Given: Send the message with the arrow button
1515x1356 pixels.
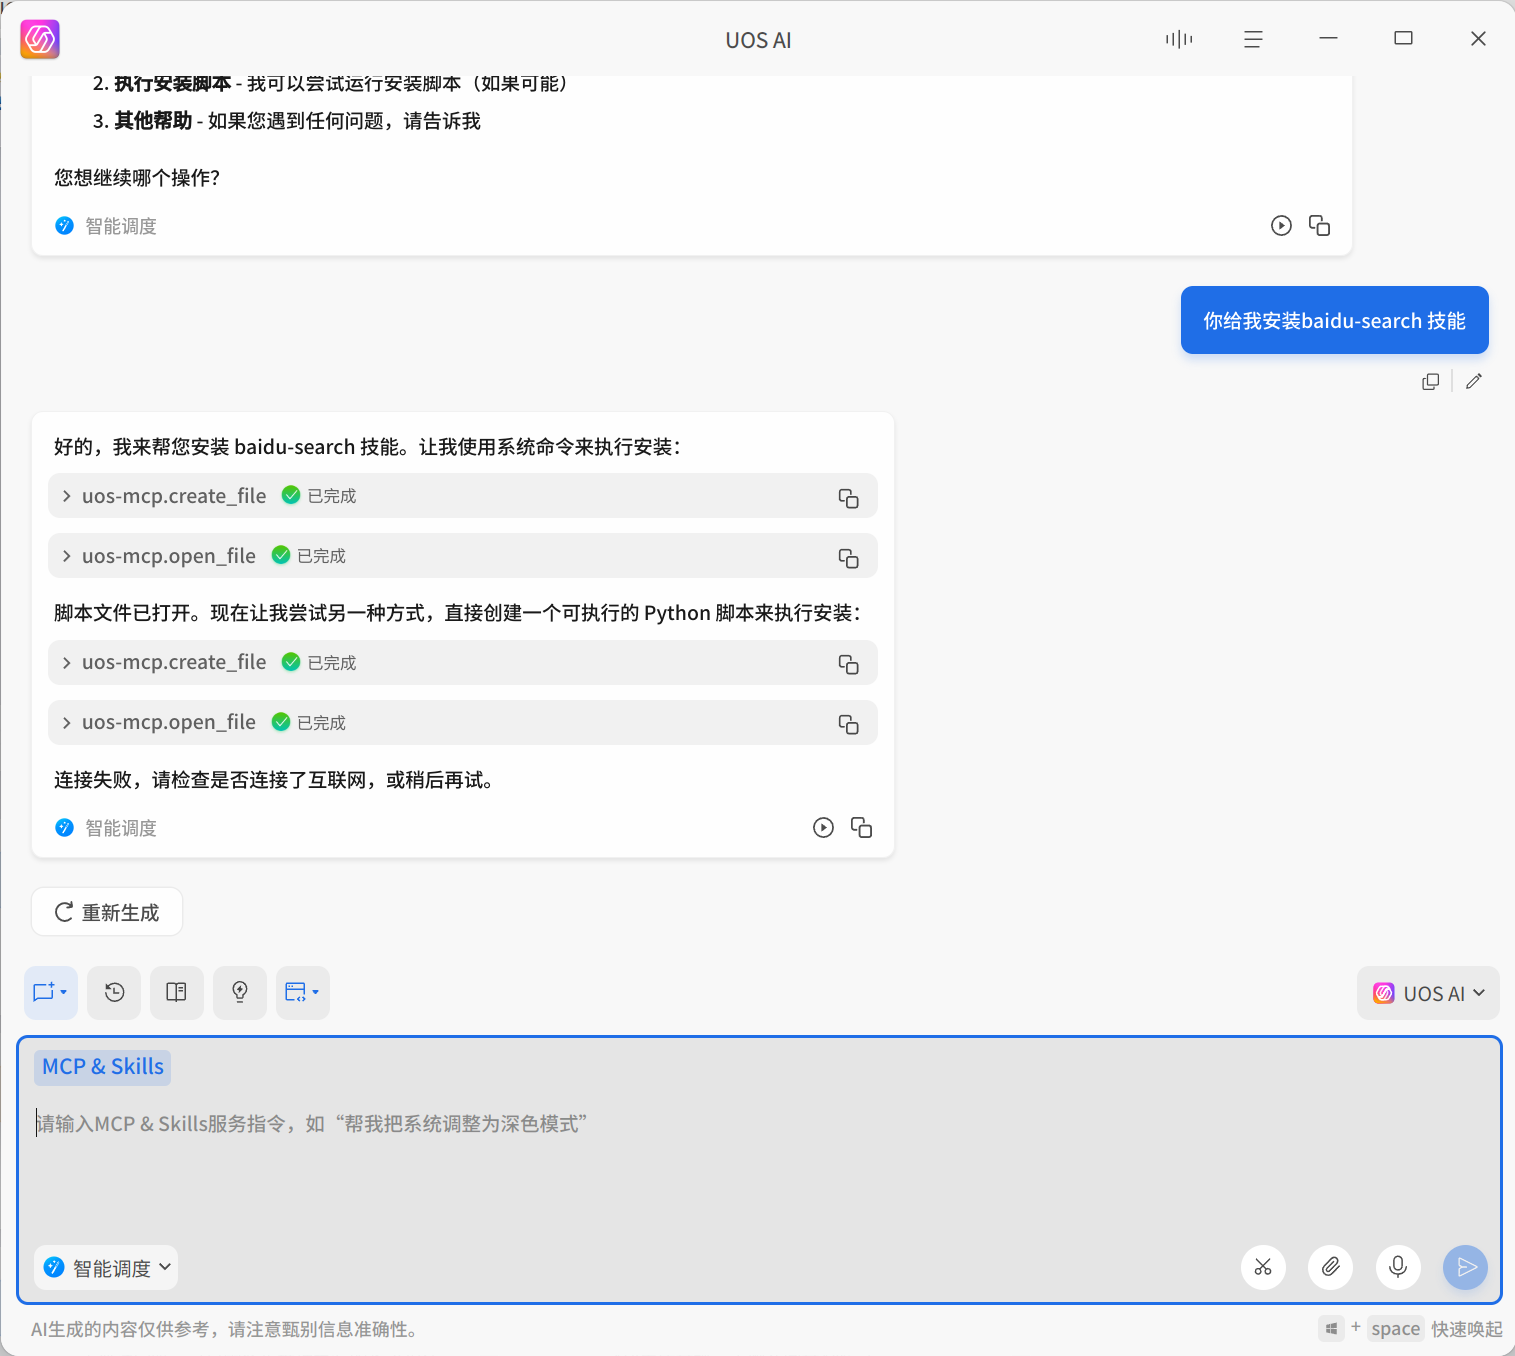Looking at the screenshot, I should click(1466, 1267).
